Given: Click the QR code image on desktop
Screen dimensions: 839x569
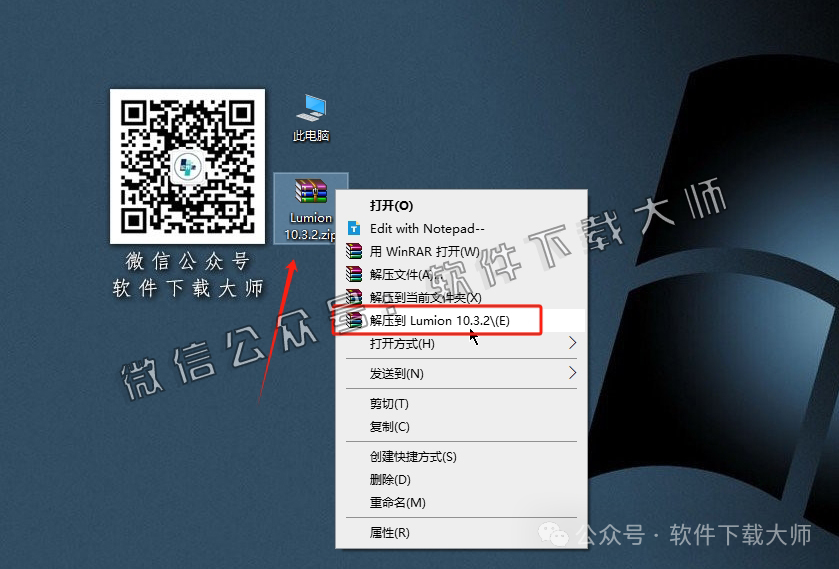Looking at the screenshot, I should [187, 166].
